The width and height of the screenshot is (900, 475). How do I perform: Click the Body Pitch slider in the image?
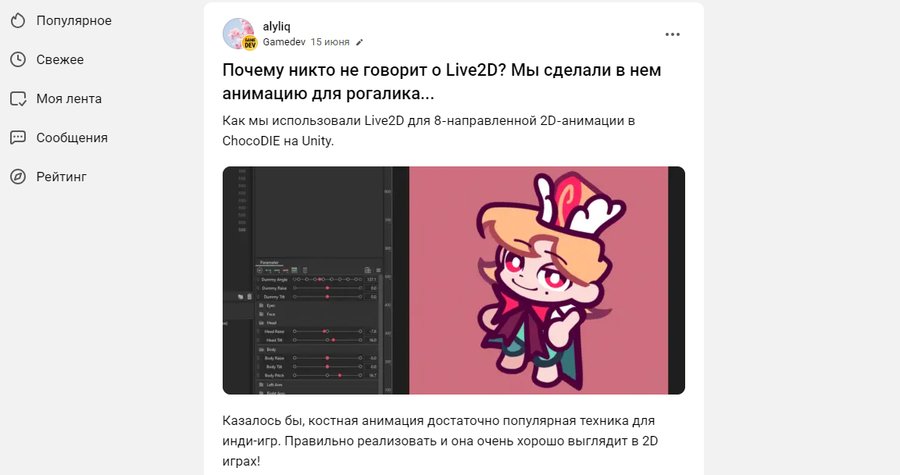327,375
